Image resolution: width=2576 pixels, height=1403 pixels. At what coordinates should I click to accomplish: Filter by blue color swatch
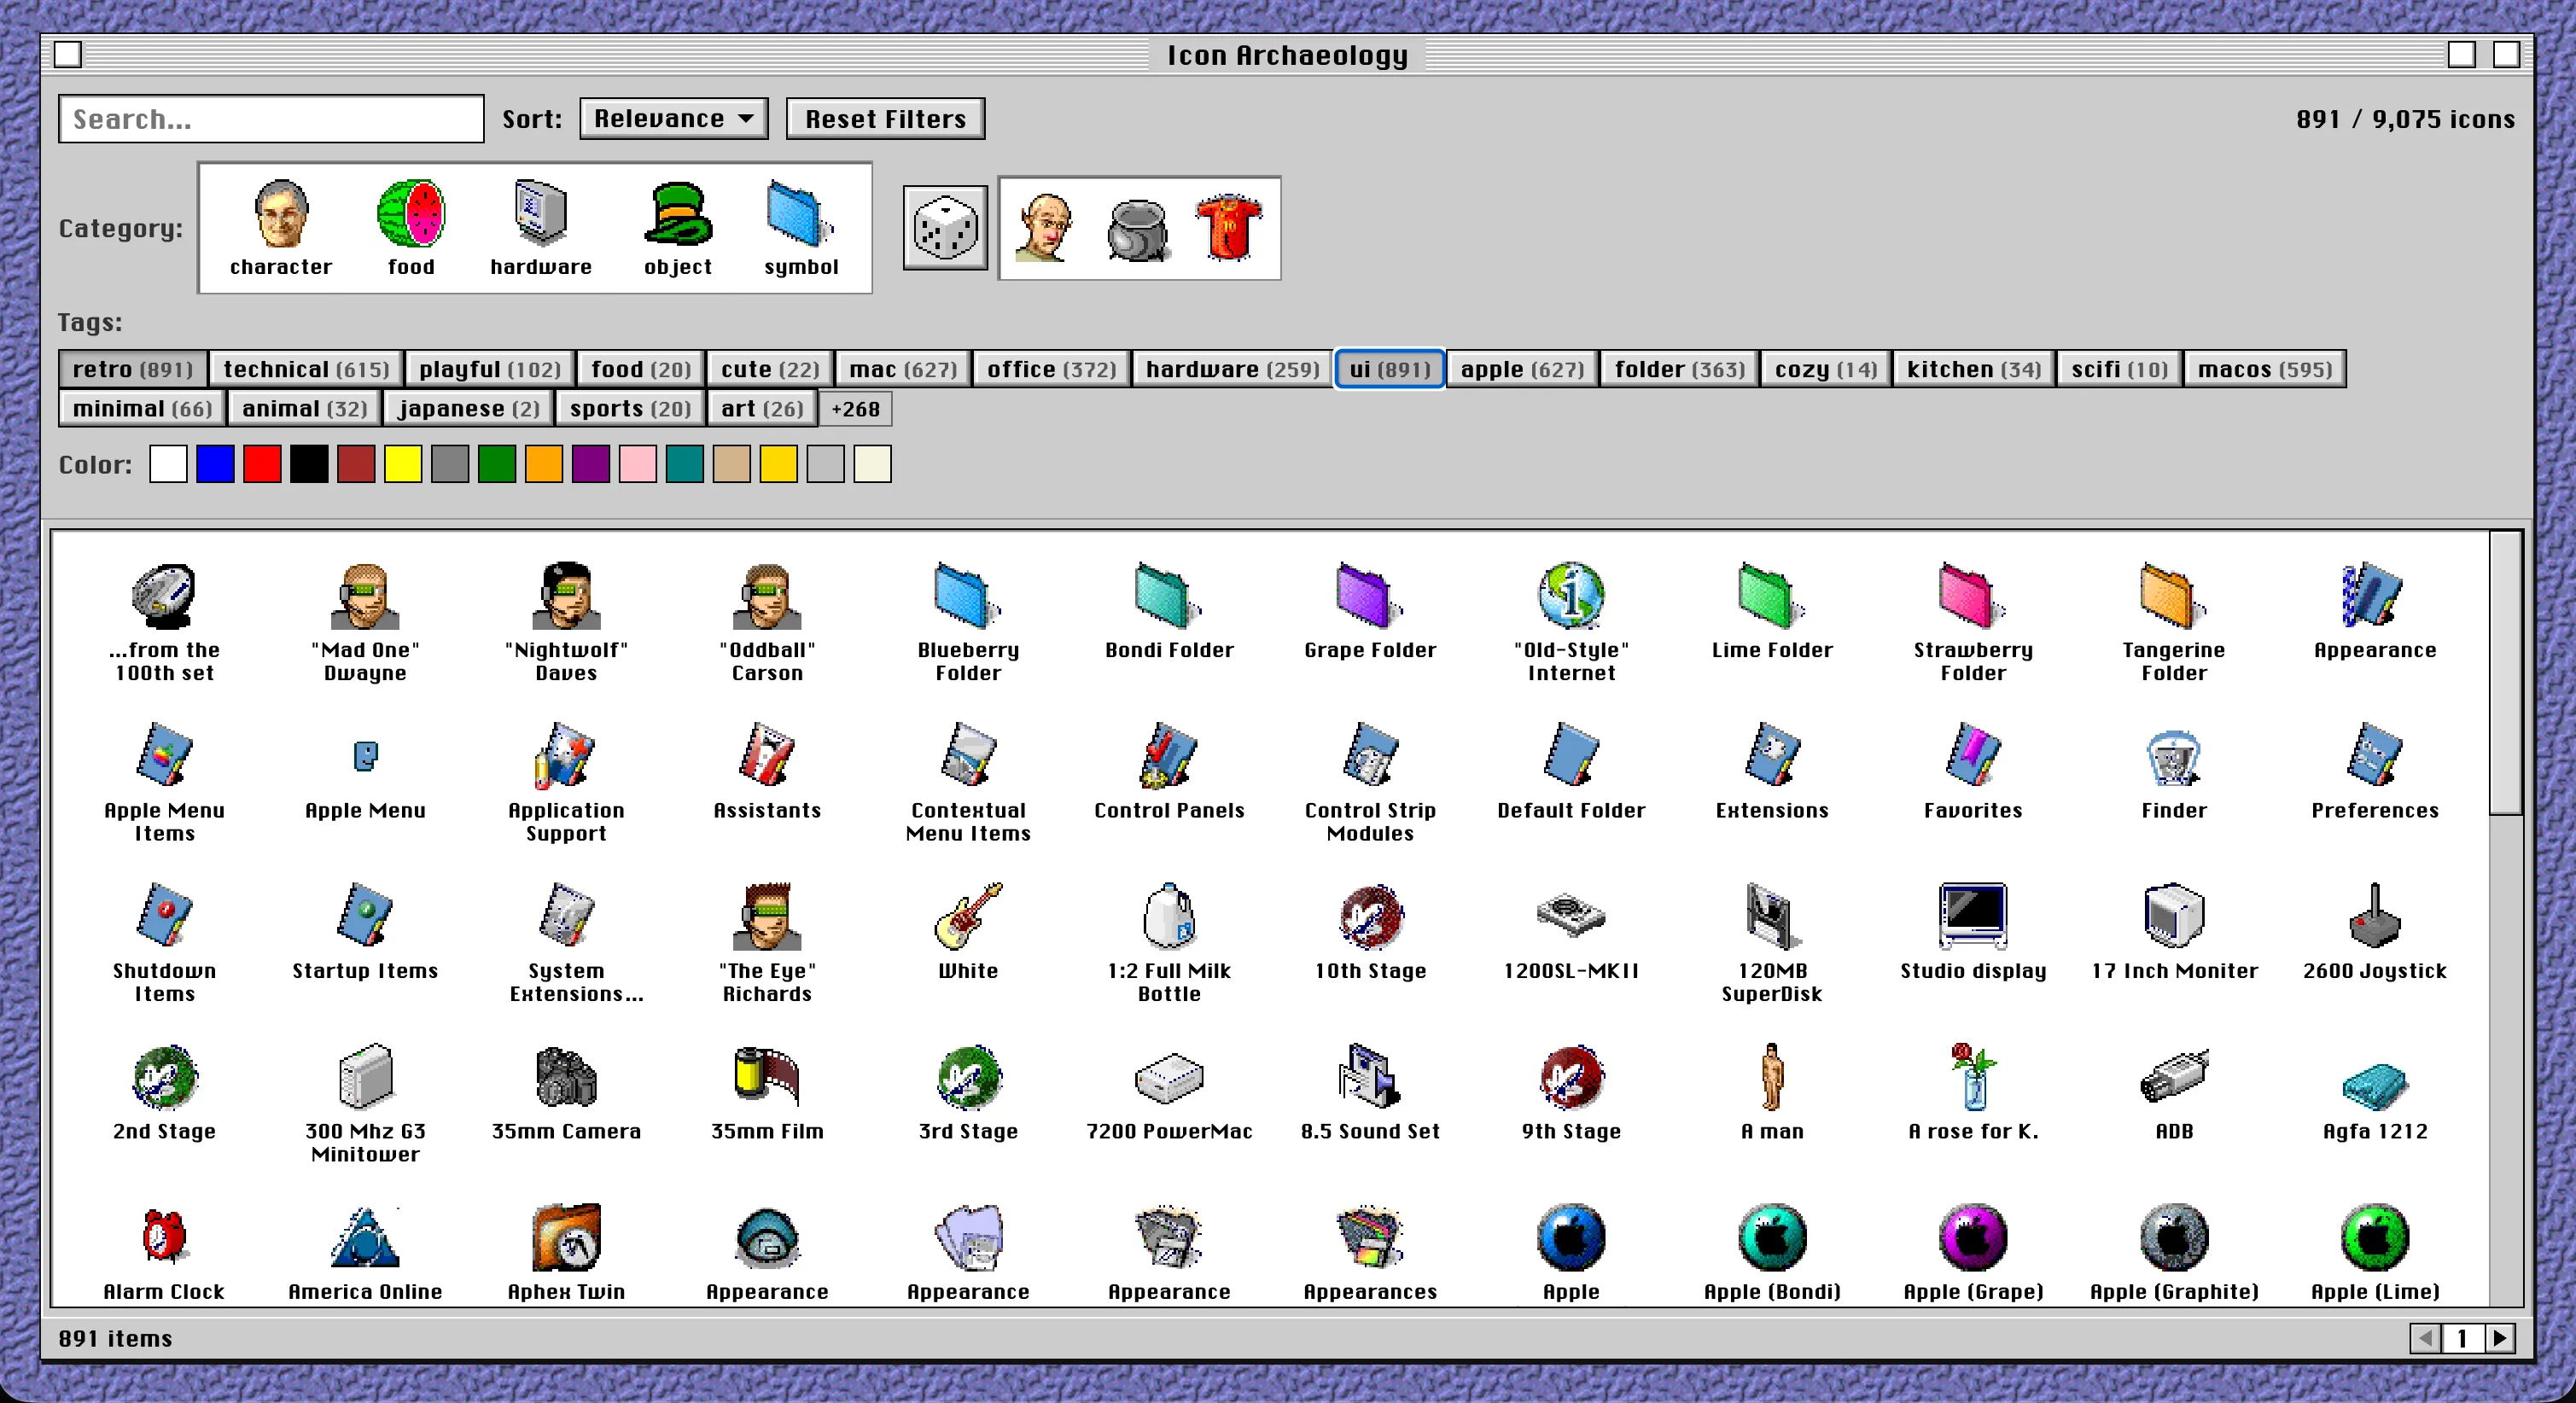(215, 464)
